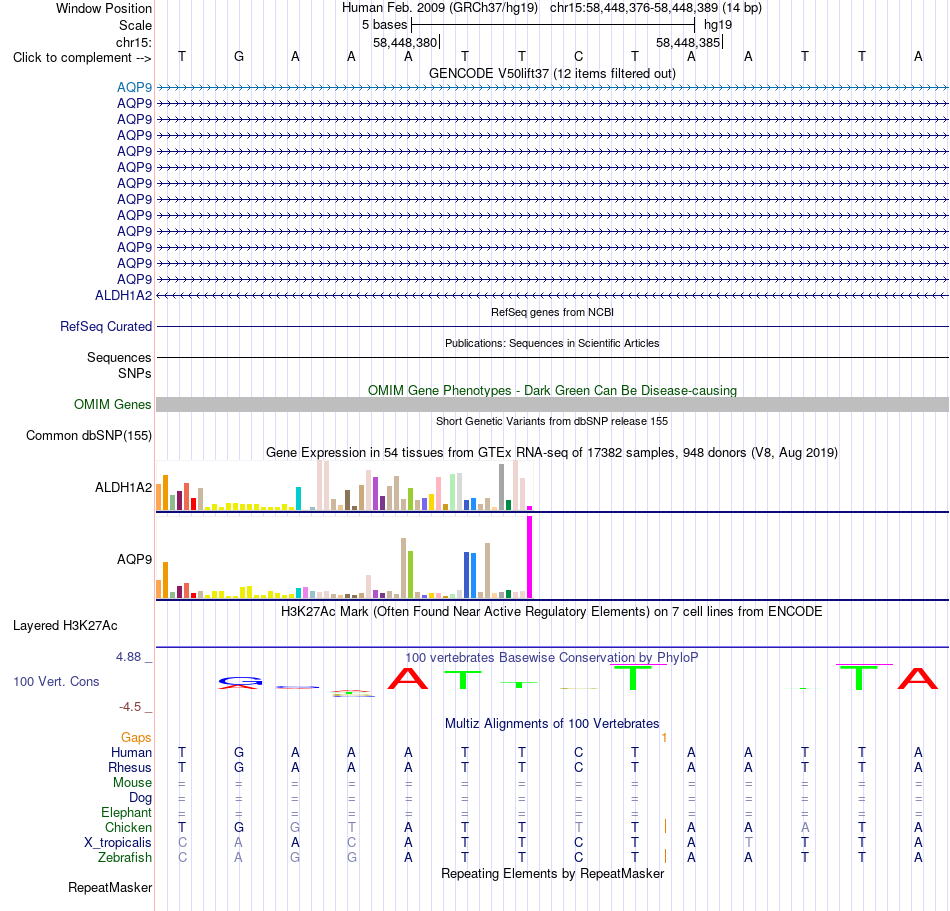Screen dimensions: 950x911
Task: Click the Window Position label
Action: coord(104,8)
